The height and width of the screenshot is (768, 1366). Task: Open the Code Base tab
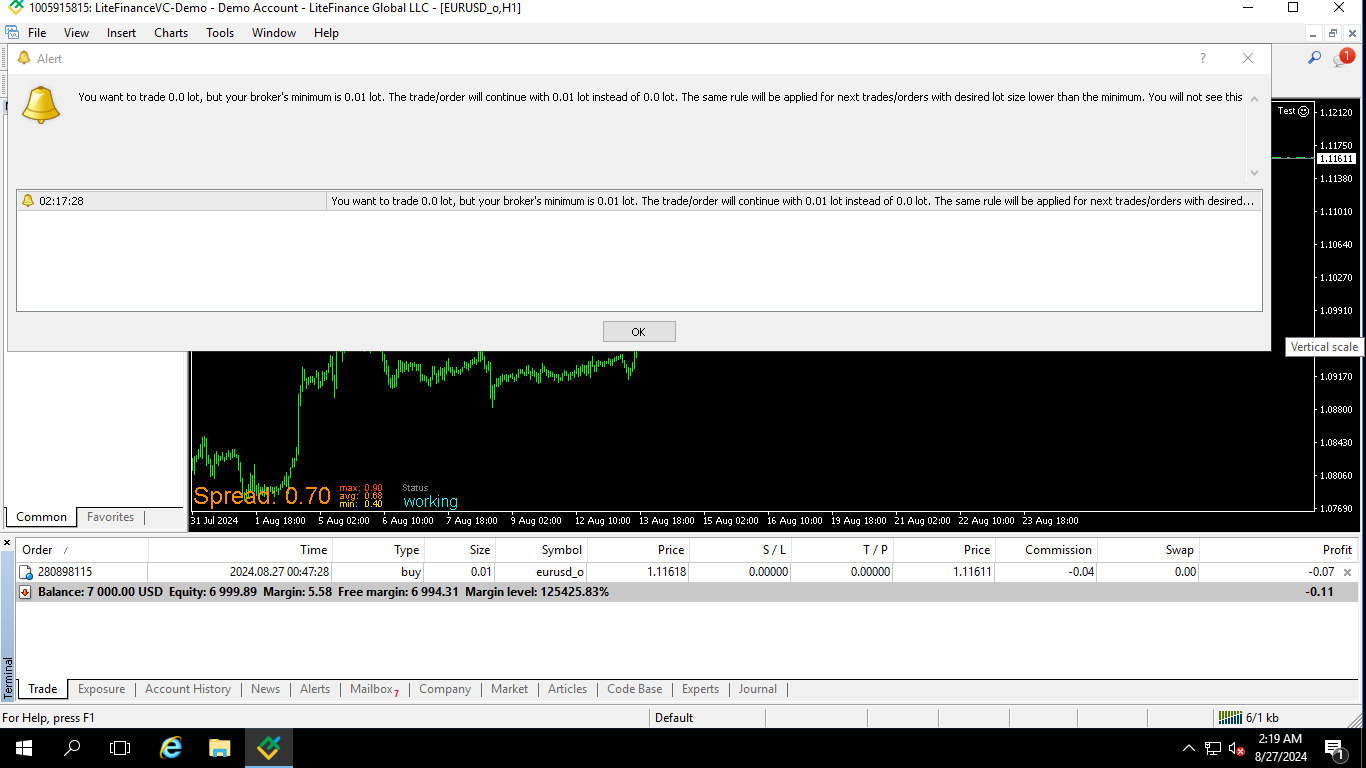pyautogui.click(x=634, y=689)
